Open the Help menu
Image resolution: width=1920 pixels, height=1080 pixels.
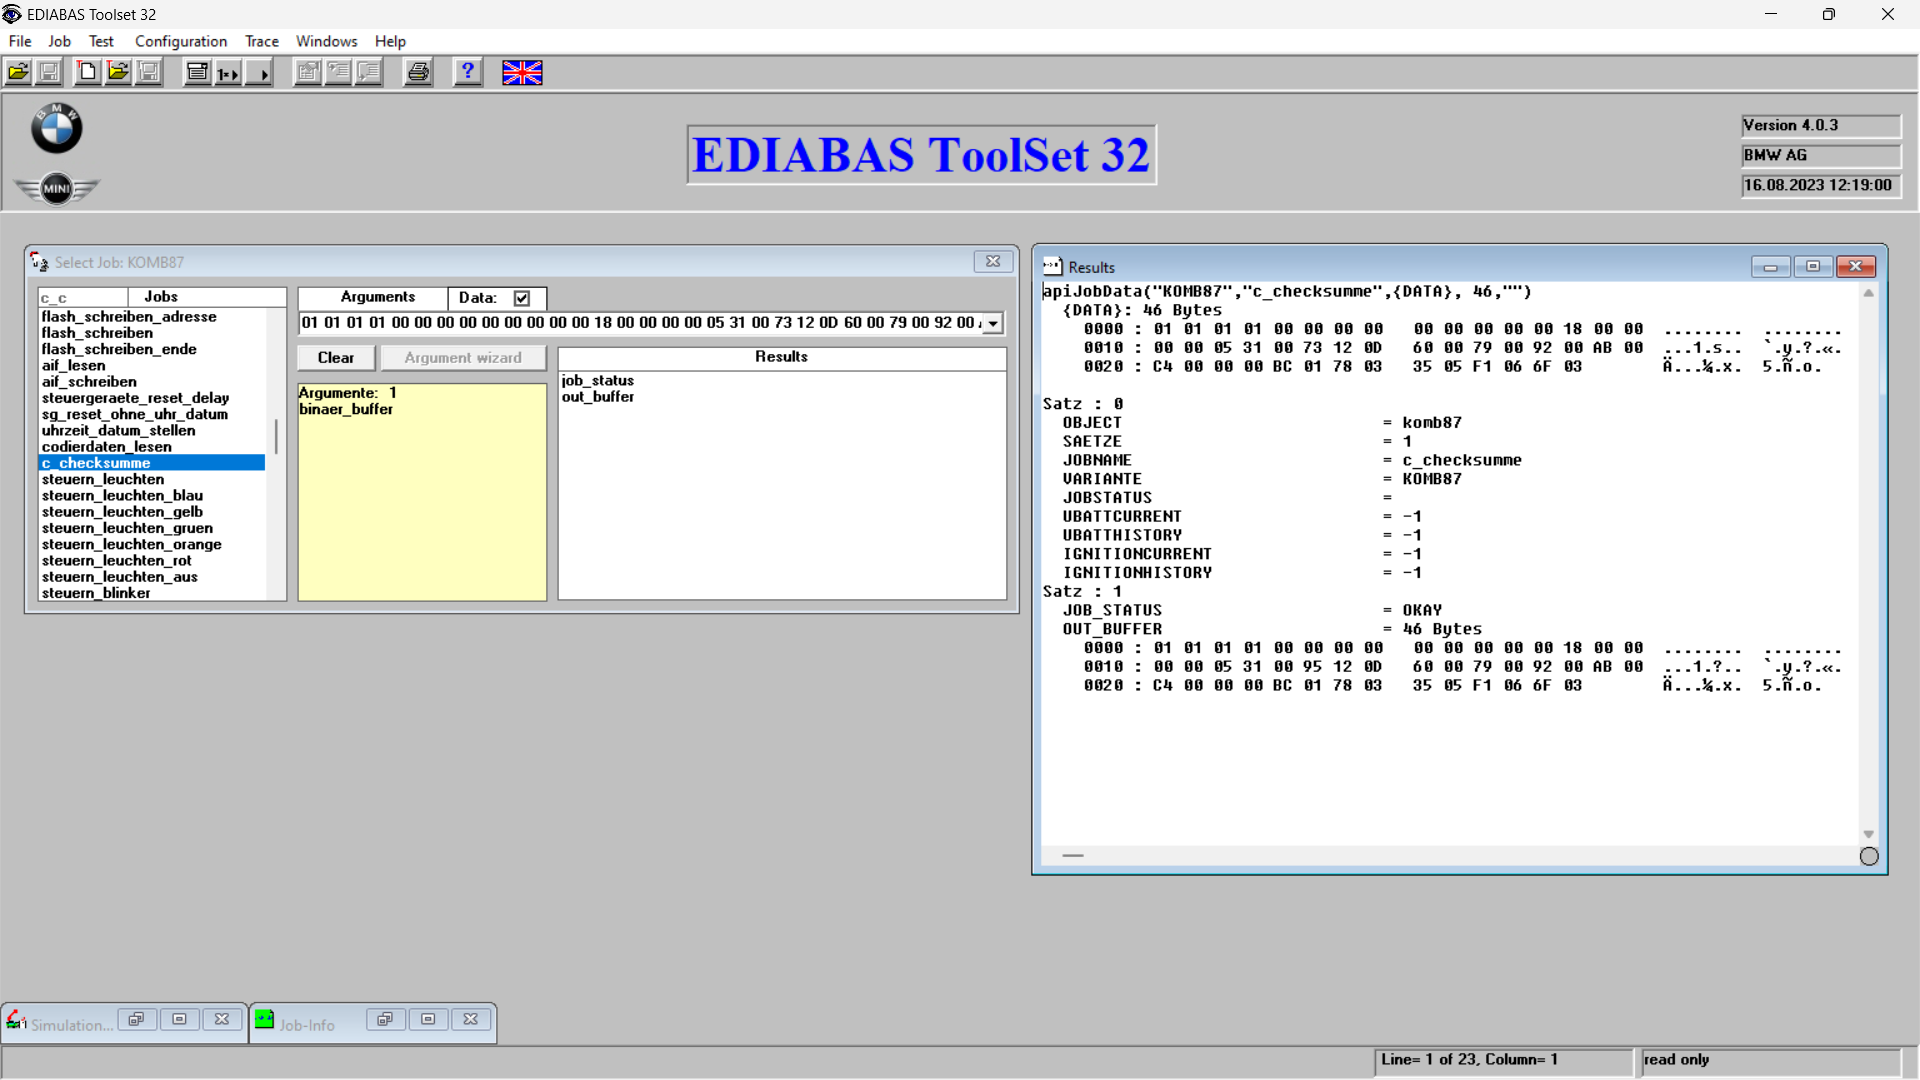390,41
